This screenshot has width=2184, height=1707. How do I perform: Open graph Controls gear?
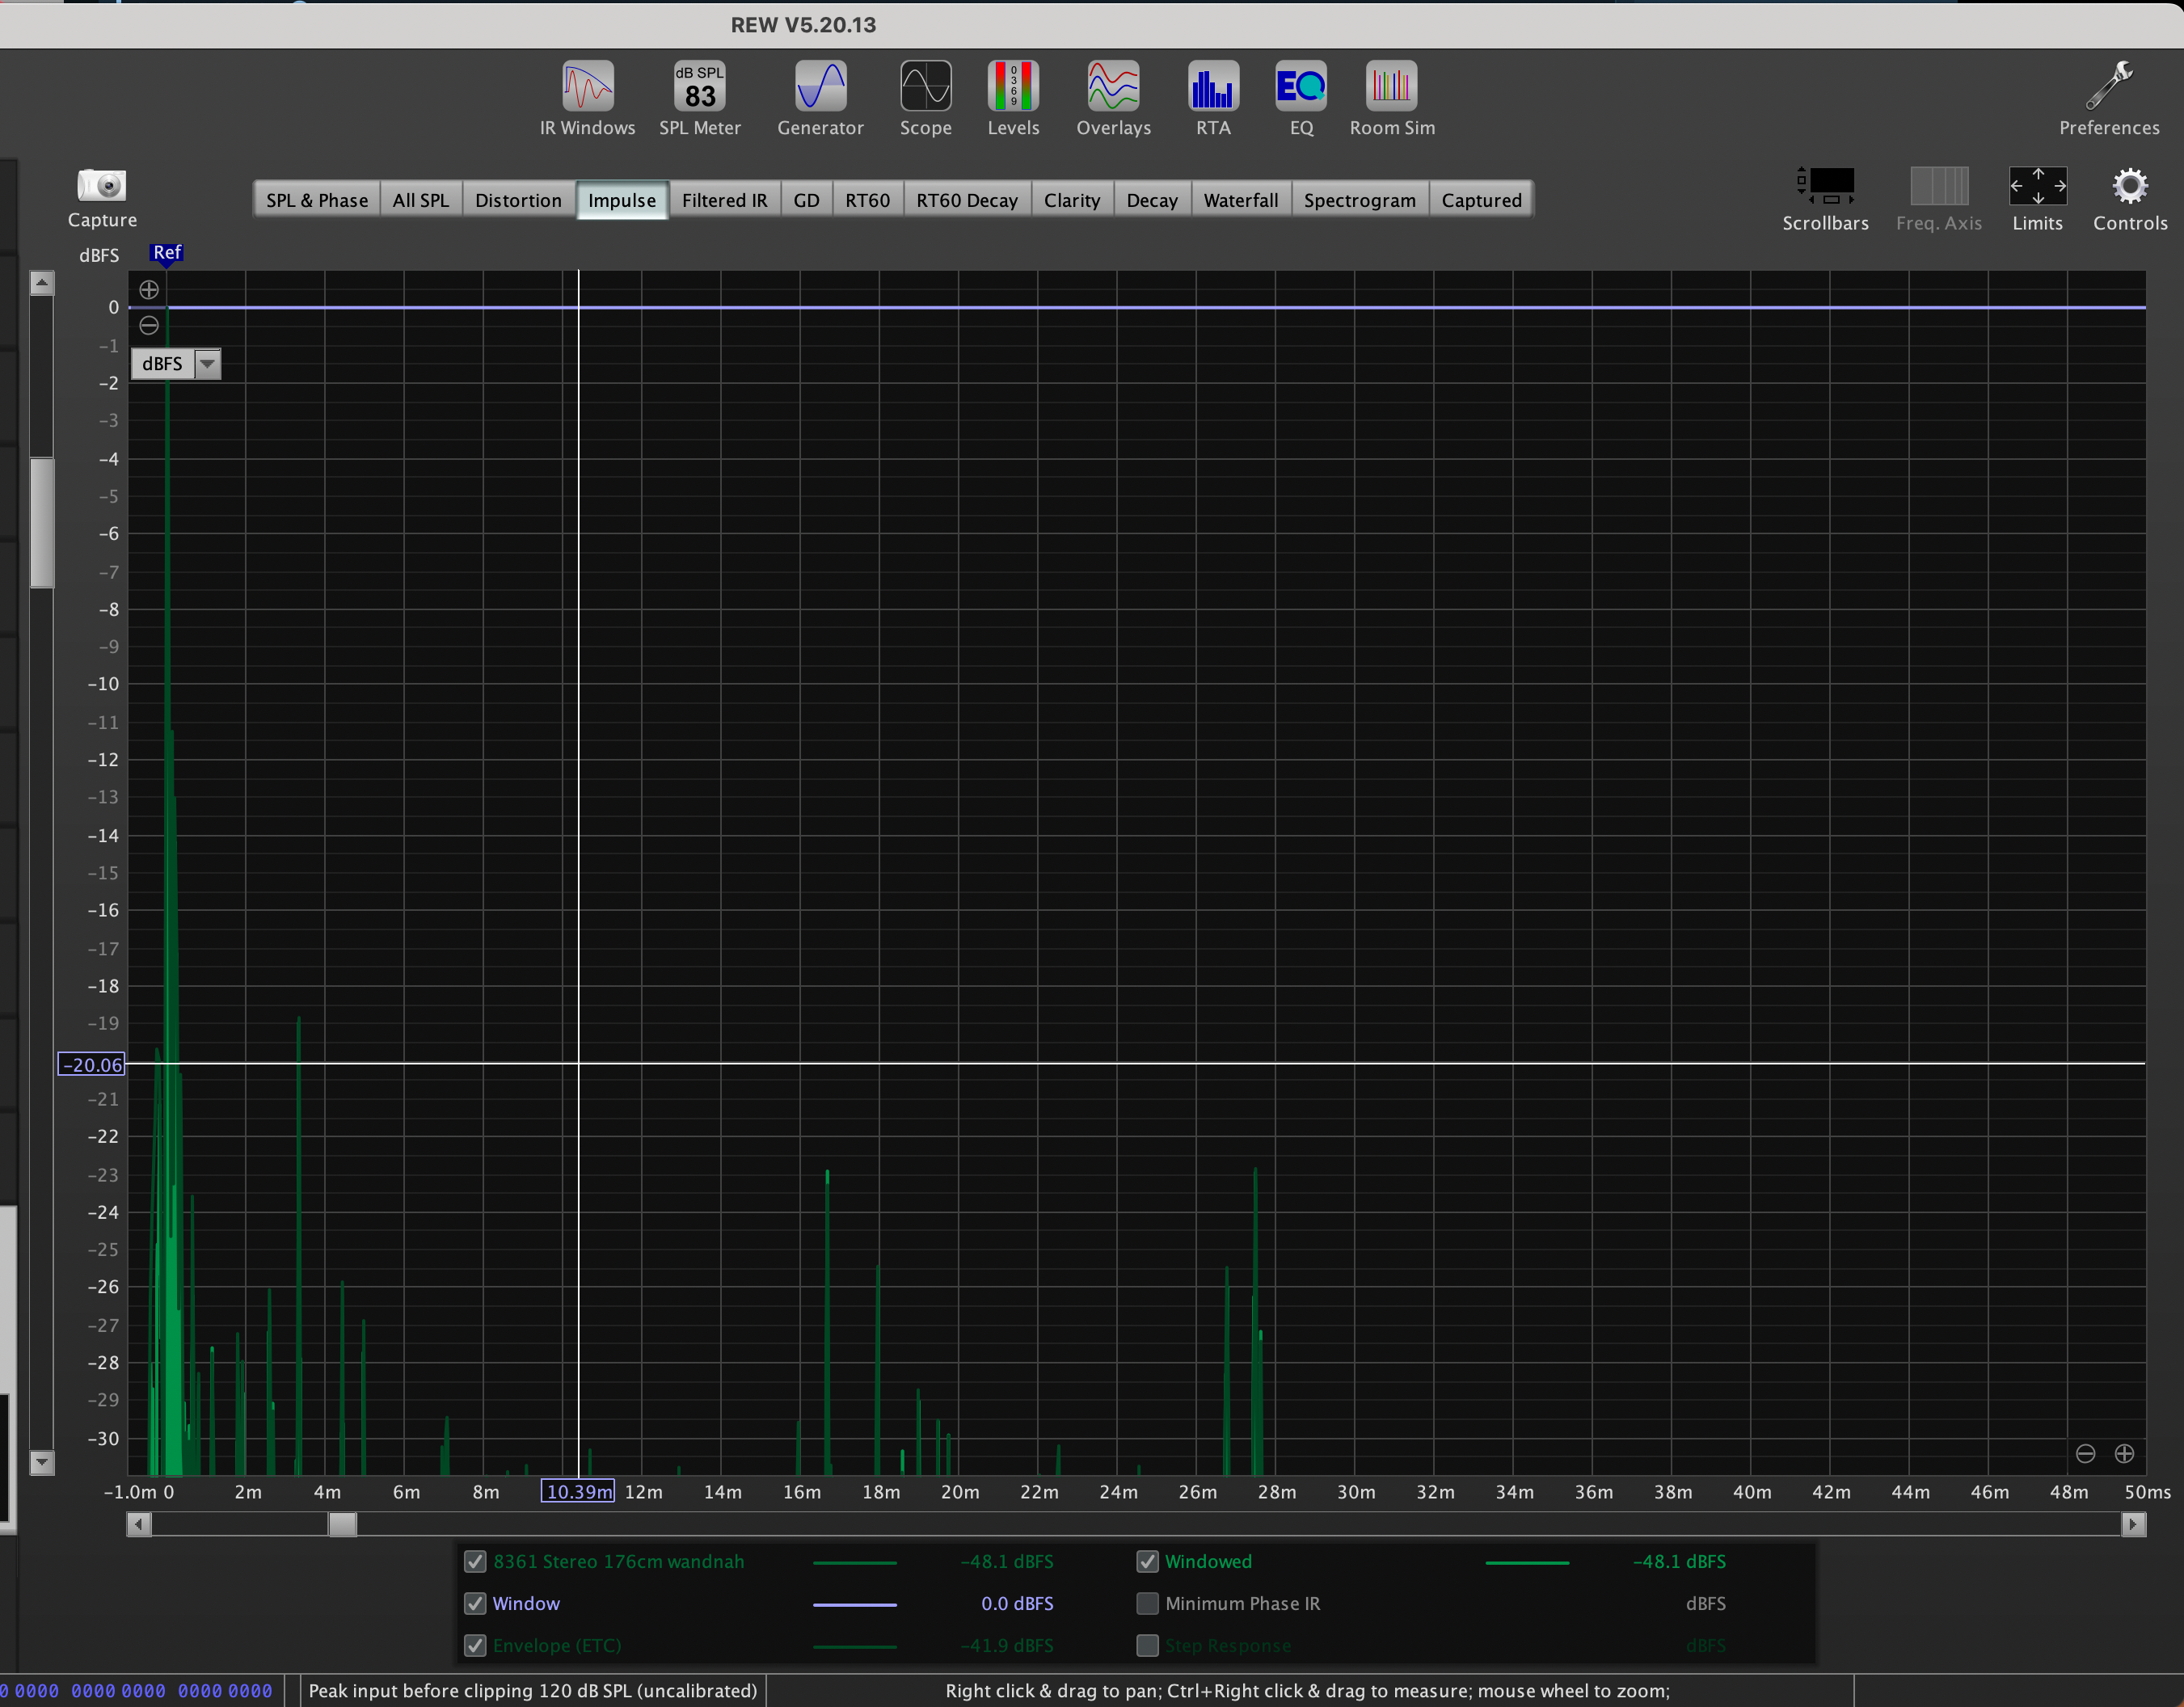point(2130,187)
